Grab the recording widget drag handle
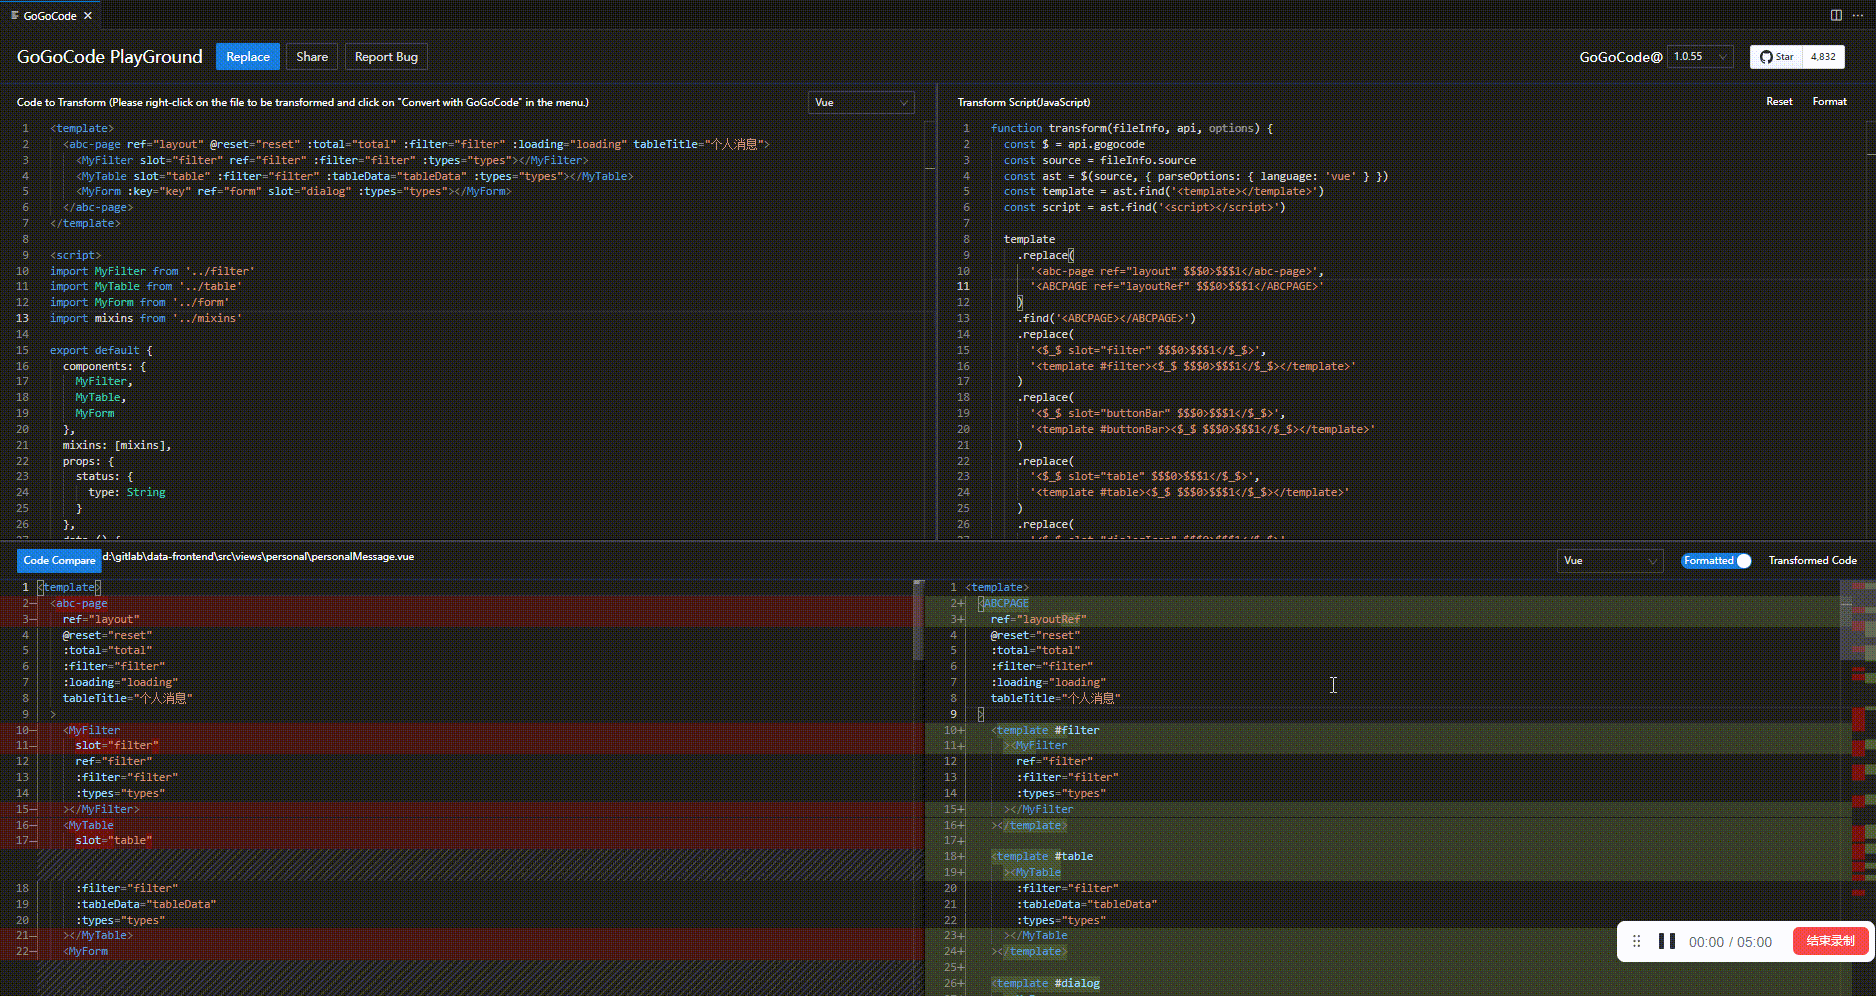This screenshot has height=996, width=1876. pos(1637,941)
